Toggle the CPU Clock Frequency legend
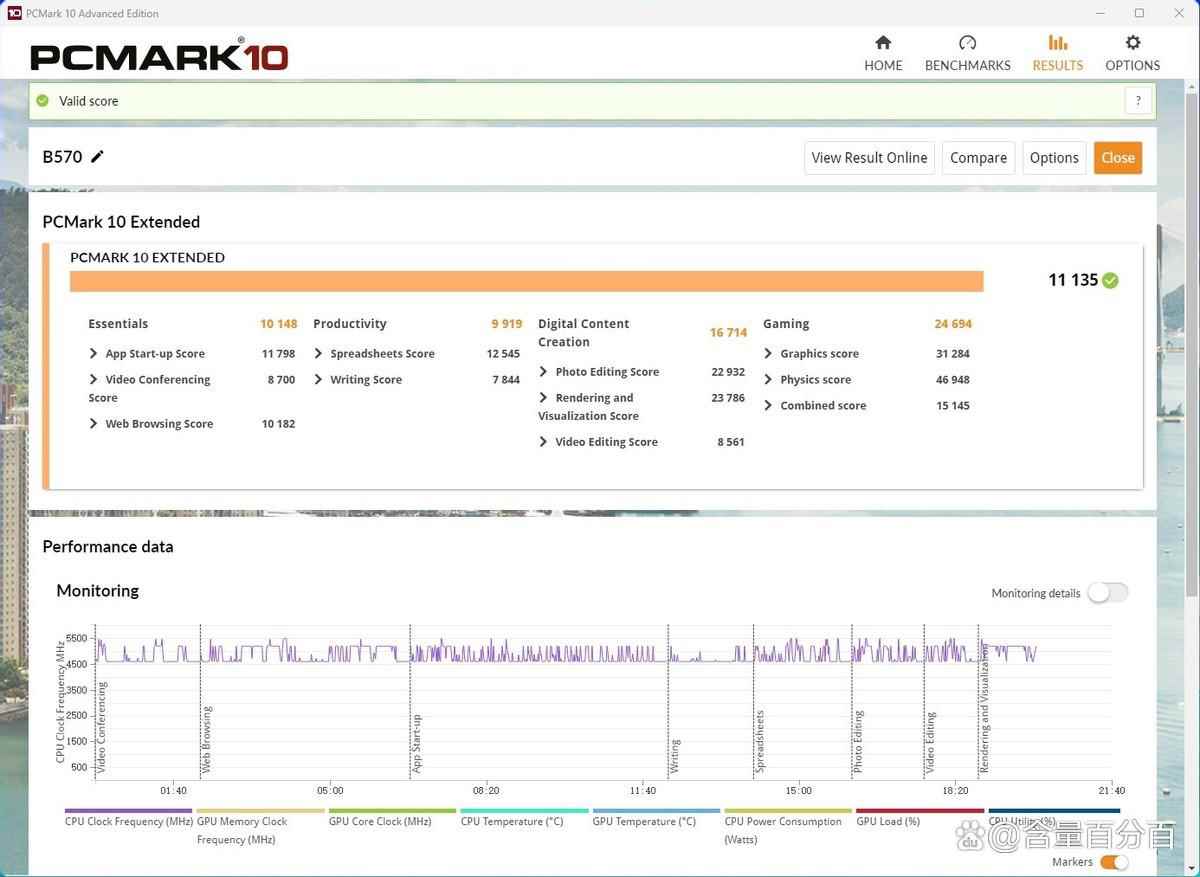This screenshot has height=877, width=1200. tap(128, 821)
